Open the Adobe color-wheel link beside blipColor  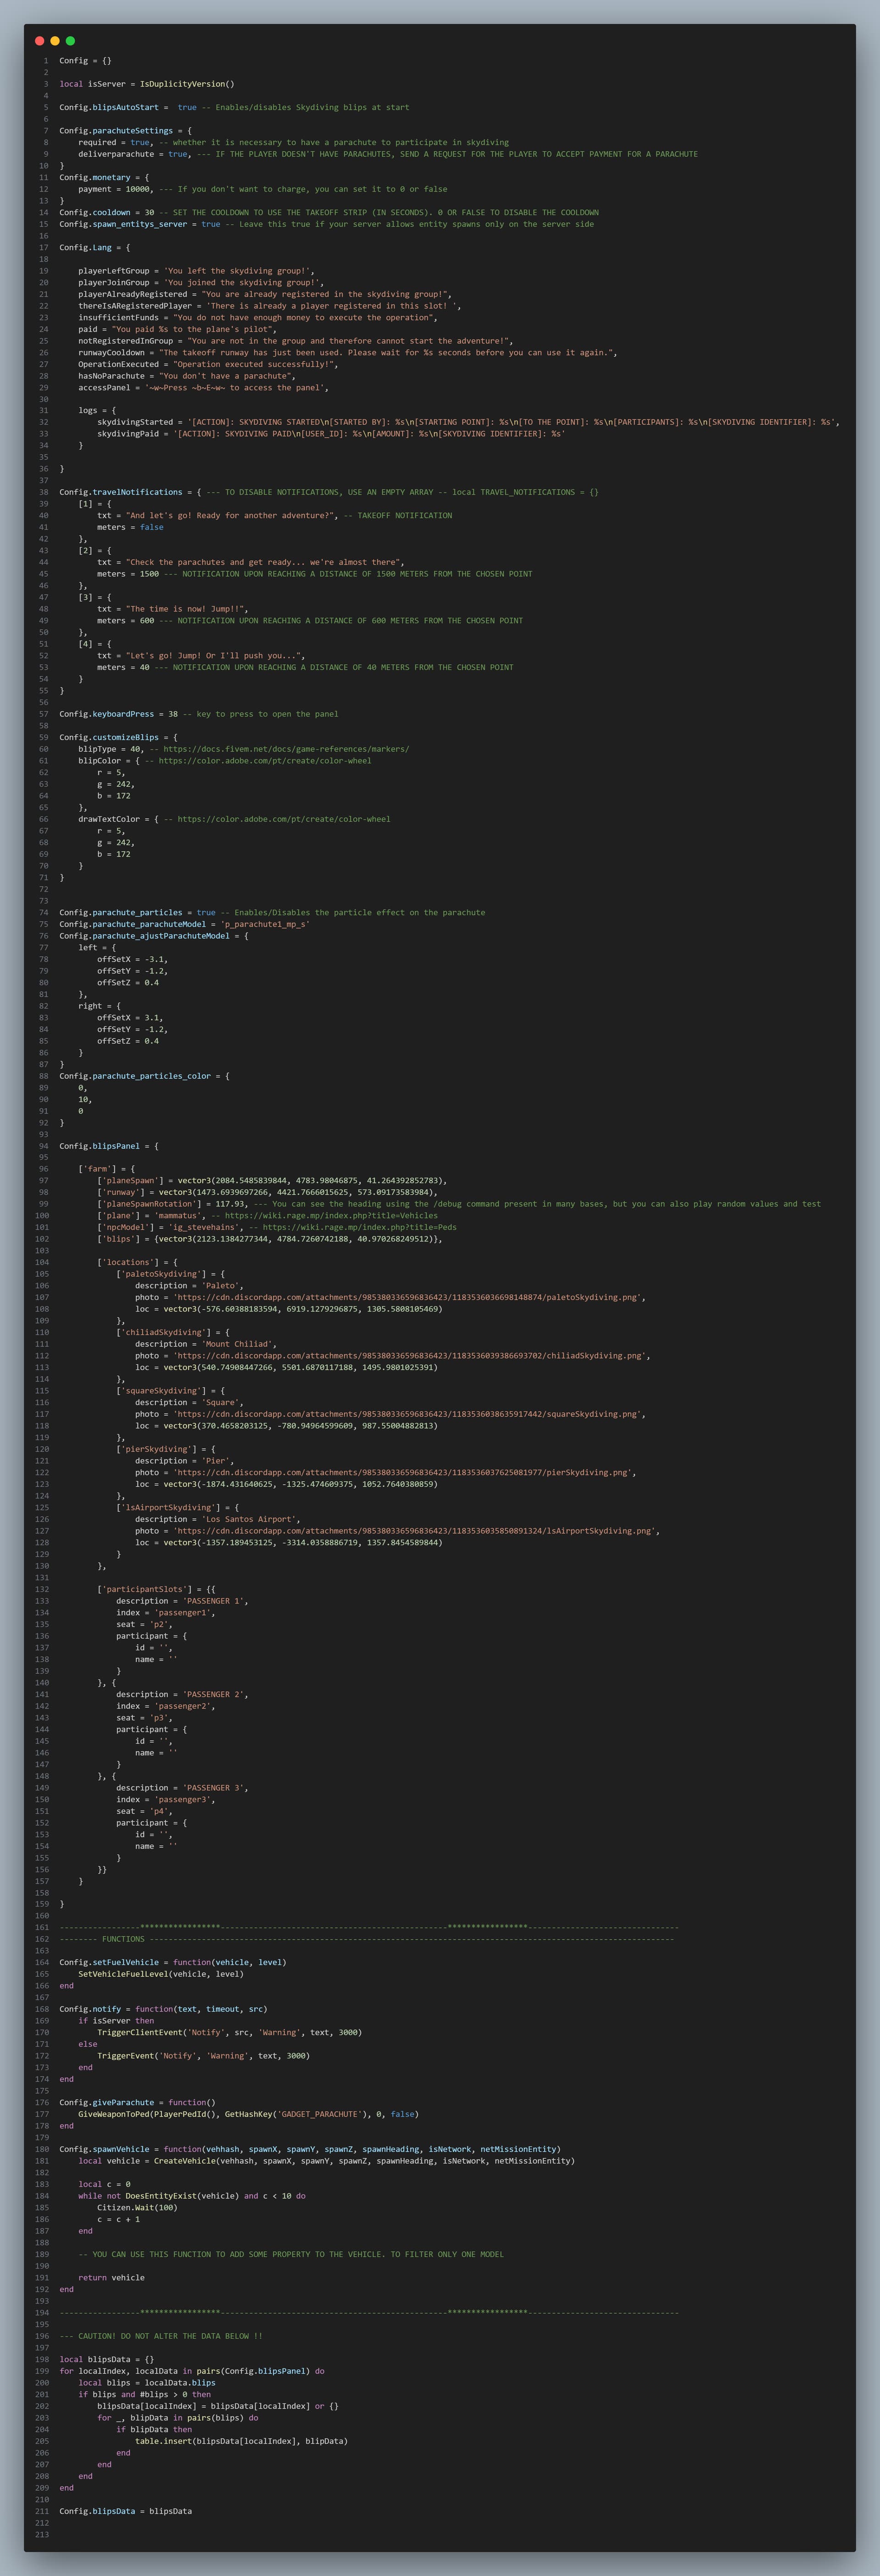265,761
